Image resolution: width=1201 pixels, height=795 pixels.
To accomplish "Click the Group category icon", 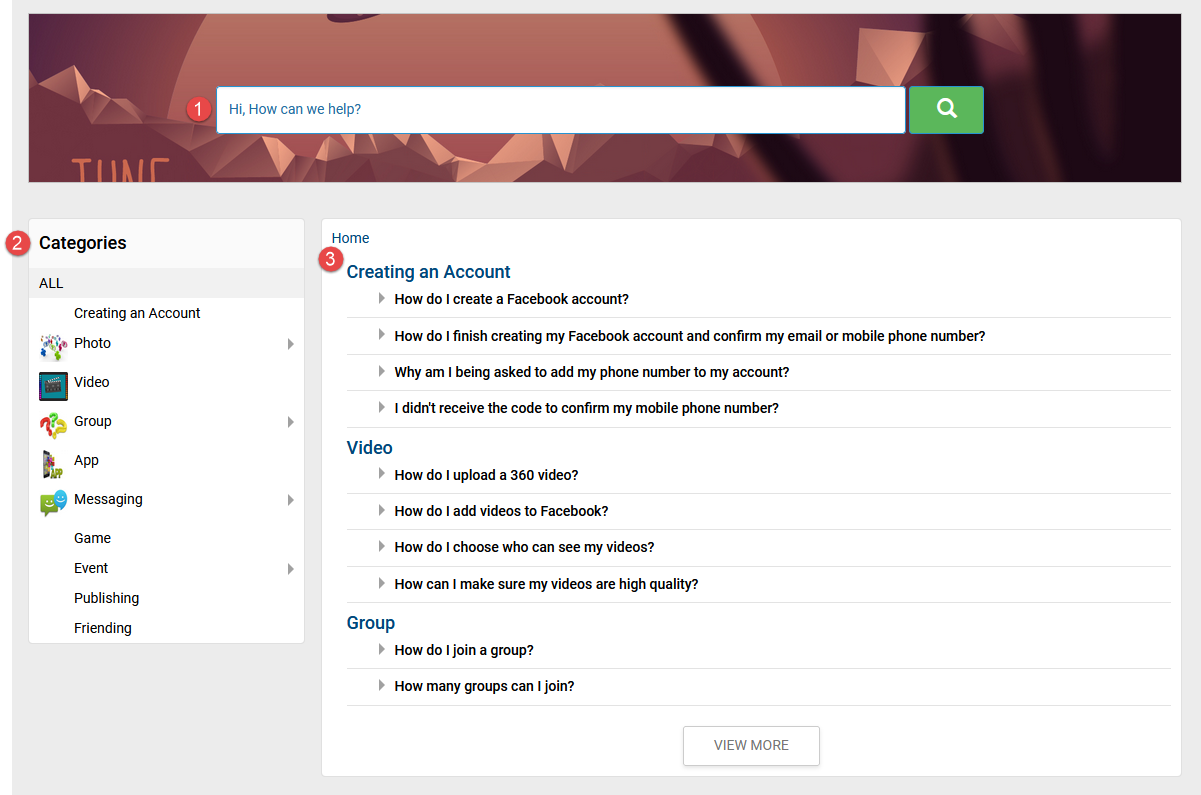I will pyautogui.click(x=54, y=425).
